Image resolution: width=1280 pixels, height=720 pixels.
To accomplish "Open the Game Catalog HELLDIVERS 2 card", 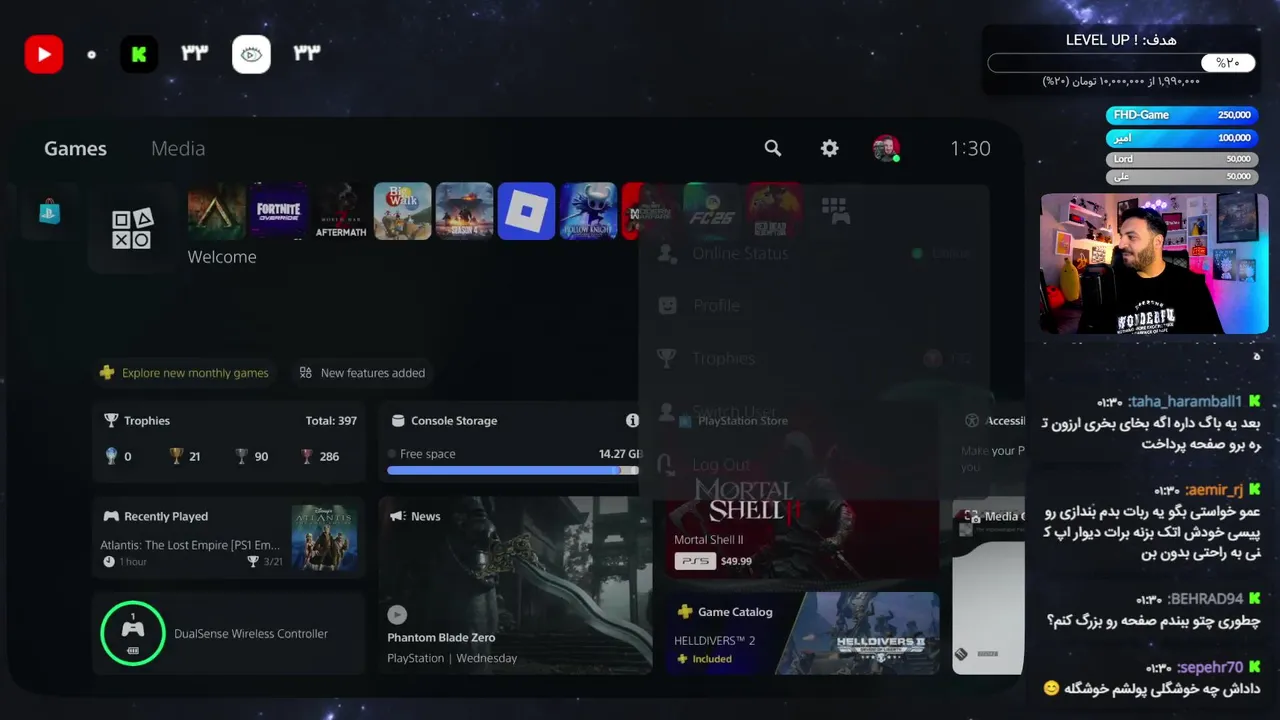I will click(803, 633).
